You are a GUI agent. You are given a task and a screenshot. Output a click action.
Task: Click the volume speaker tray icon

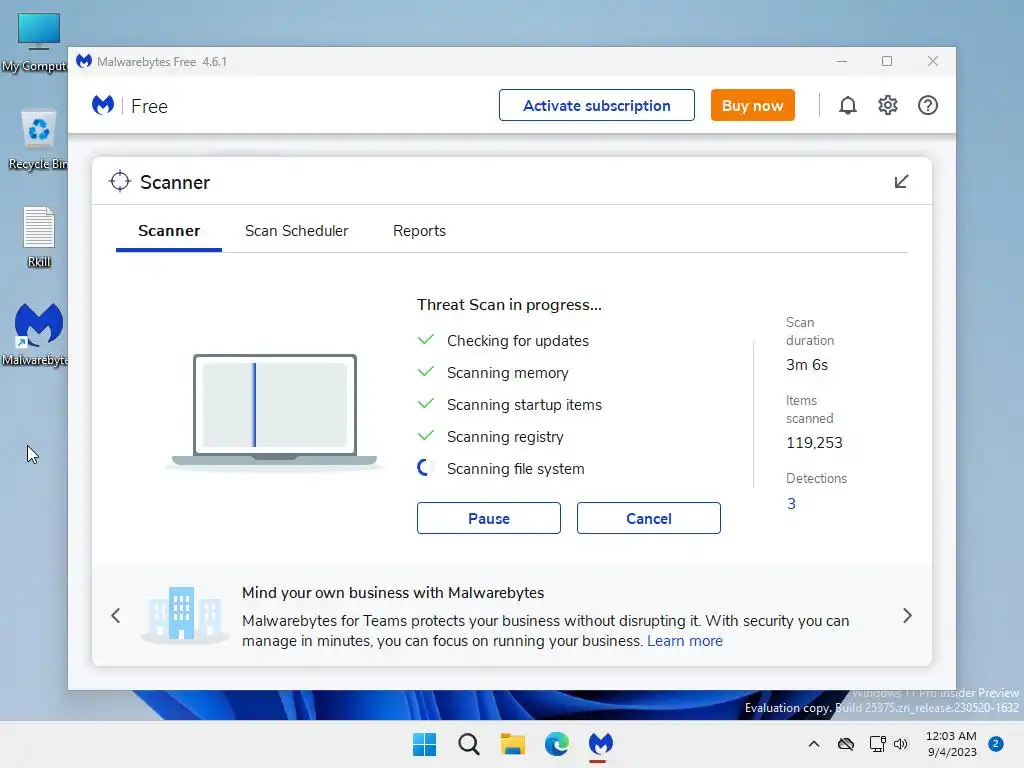click(901, 744)
